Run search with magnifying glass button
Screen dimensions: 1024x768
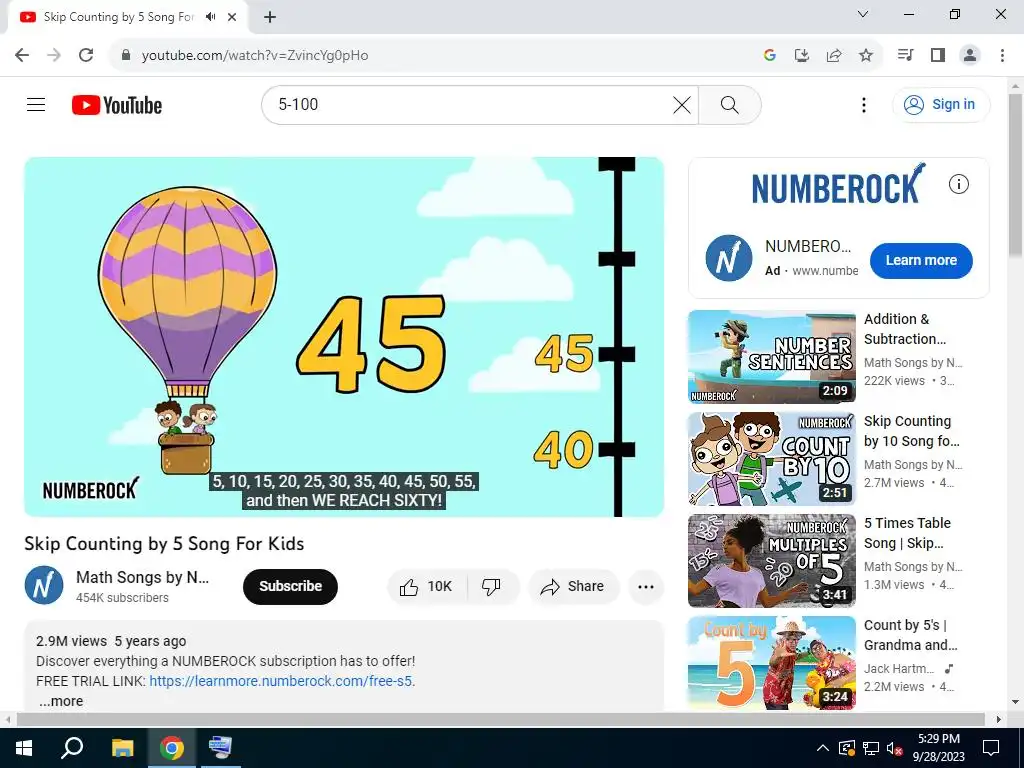pos(729,105)
